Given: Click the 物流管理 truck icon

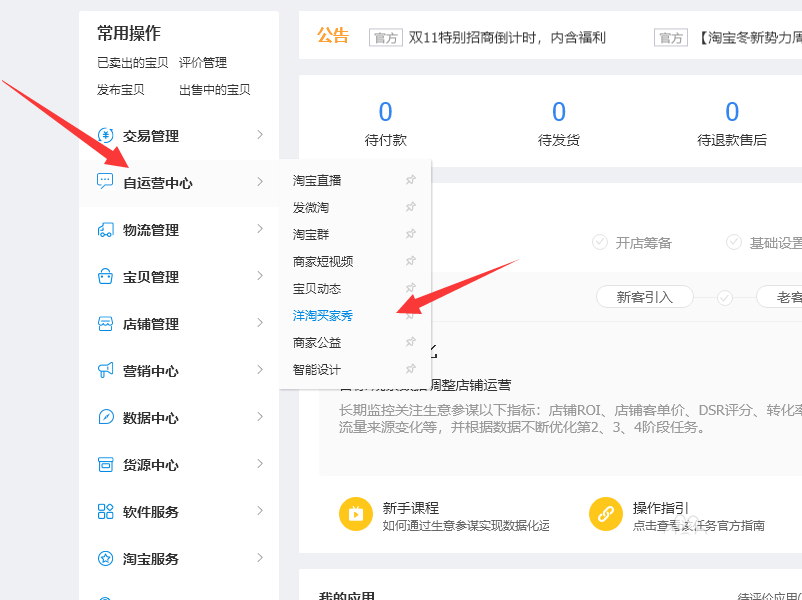Looking at the screenshot, I should coord(105,230).
